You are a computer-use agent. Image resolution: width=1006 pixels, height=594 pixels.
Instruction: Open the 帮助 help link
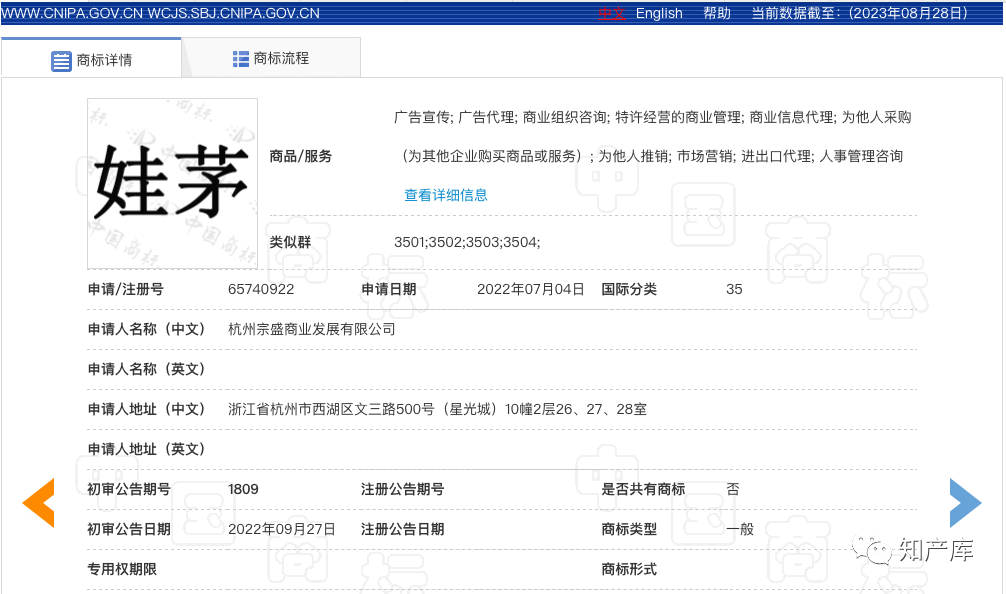pyautogui.click(x=717, y=13)
